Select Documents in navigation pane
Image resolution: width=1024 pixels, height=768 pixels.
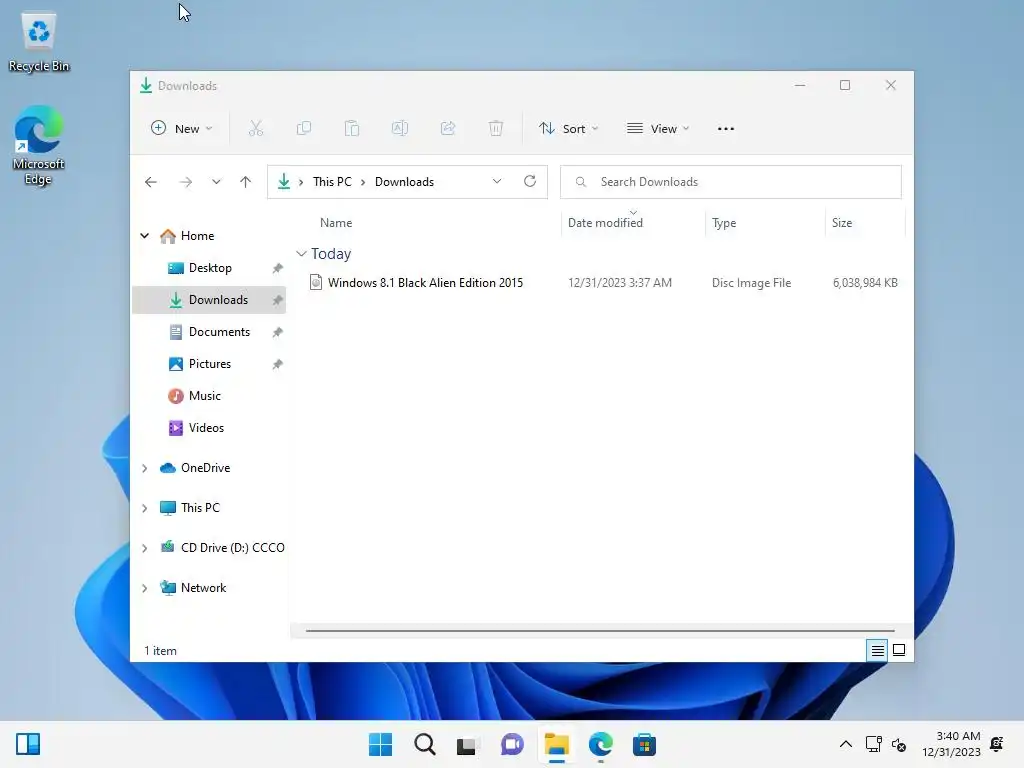pos(209,332)
